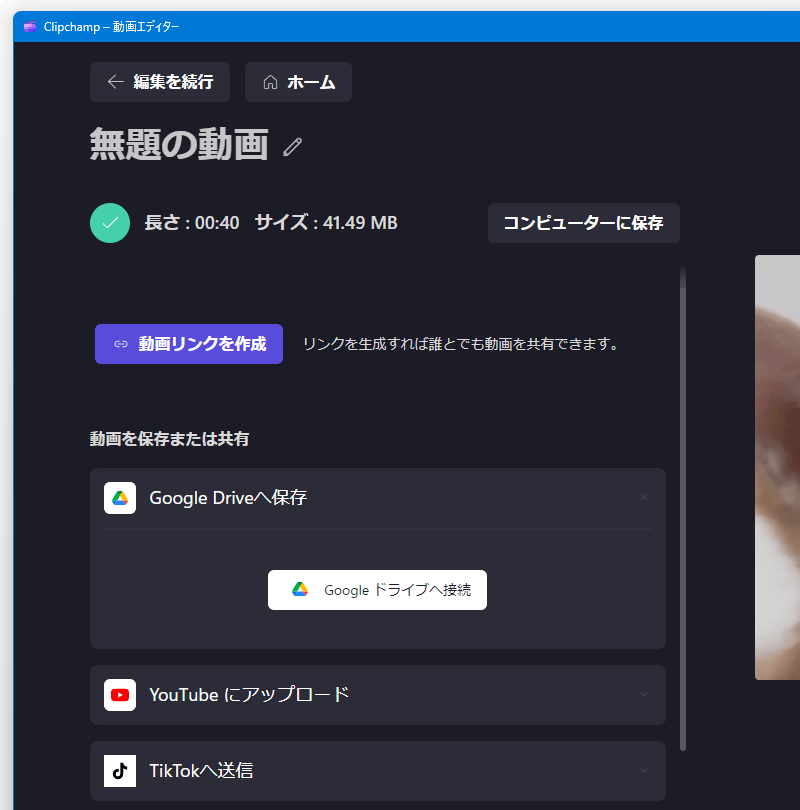Click the 動画を保存または共有 heading
Image resolution: width=800 pixels, height=810 pixels.
(x=169, y=439)
